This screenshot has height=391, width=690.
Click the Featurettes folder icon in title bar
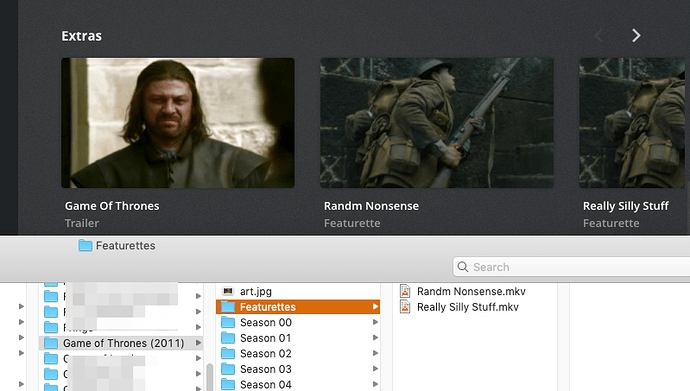tap(85, 245)
